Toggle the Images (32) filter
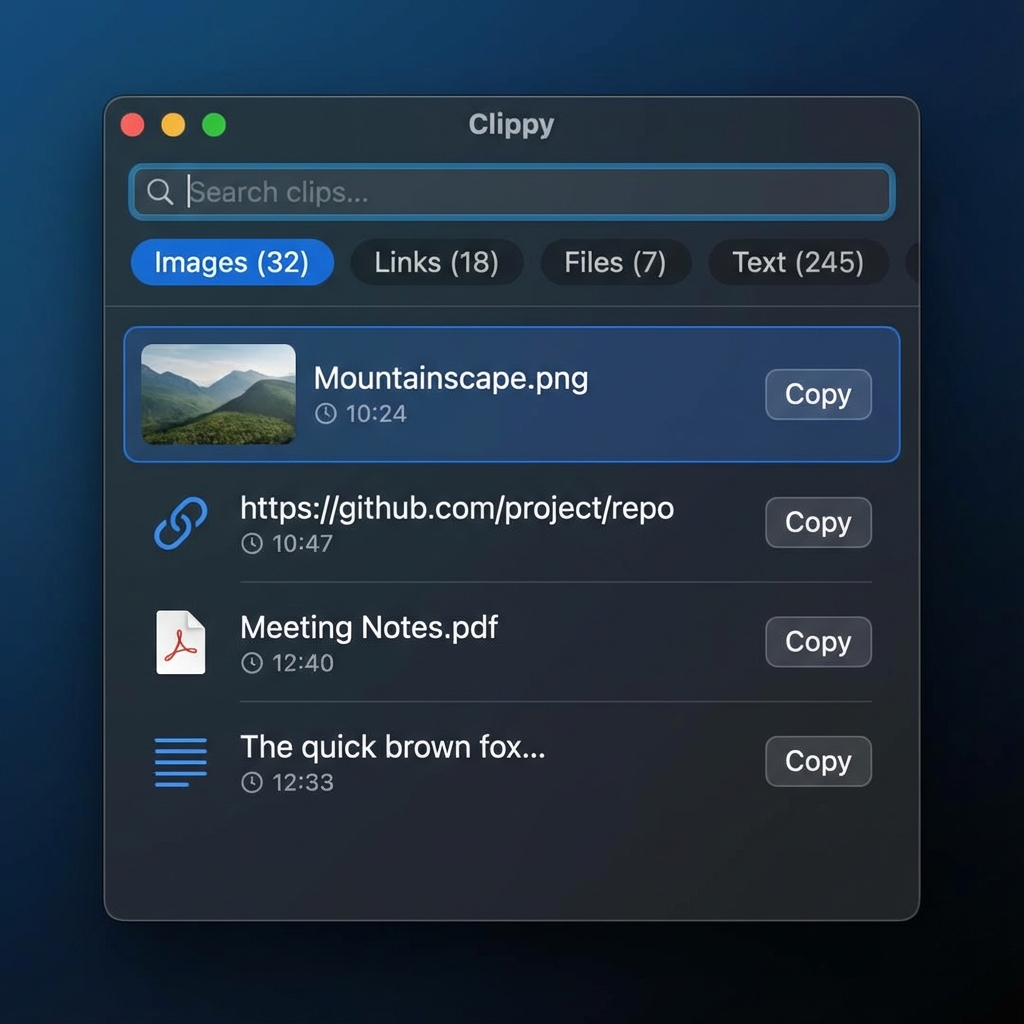Viewport: 1024px width, 1024px height. (x=232, y=262)
